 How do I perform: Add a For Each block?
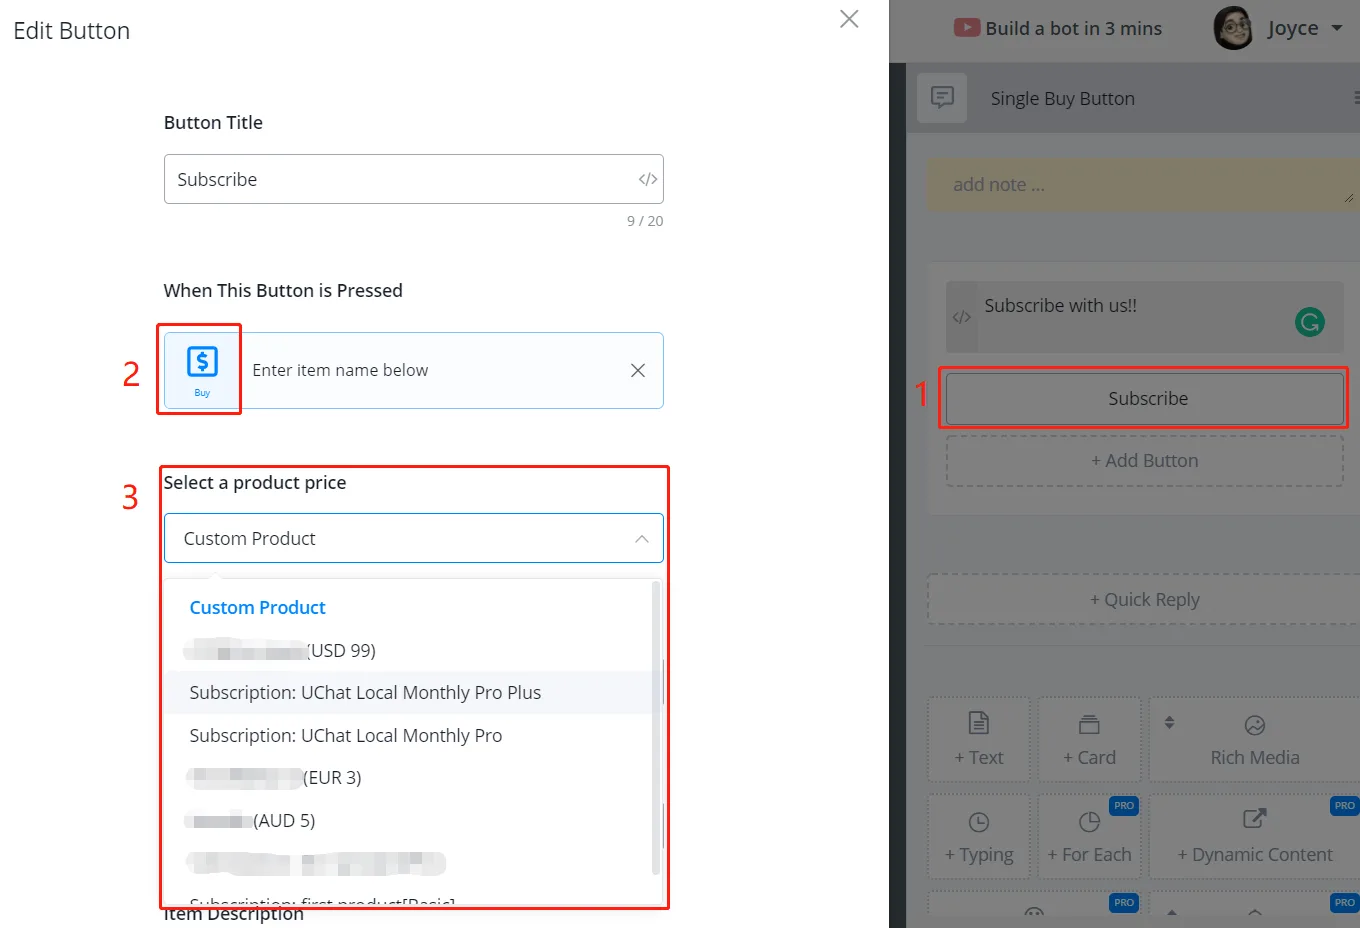[1089, 837]
